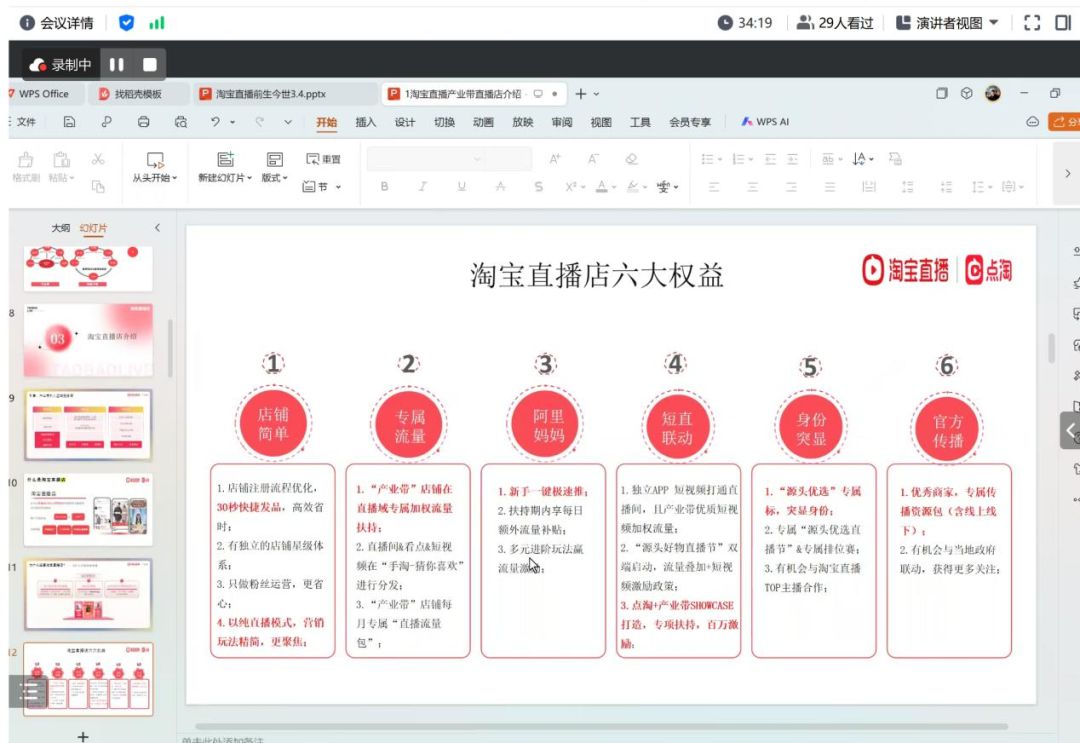Collapse the slide thumbnail panel

157,228
